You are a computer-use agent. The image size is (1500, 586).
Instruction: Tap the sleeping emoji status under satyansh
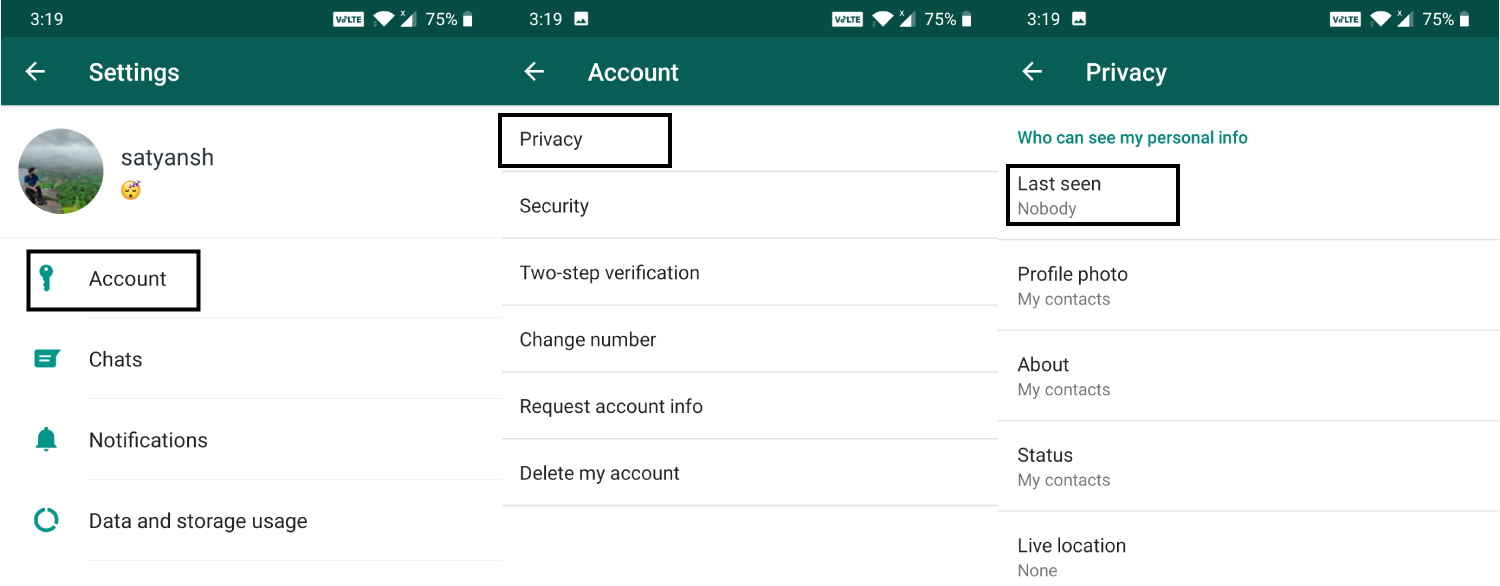[130, 189]
